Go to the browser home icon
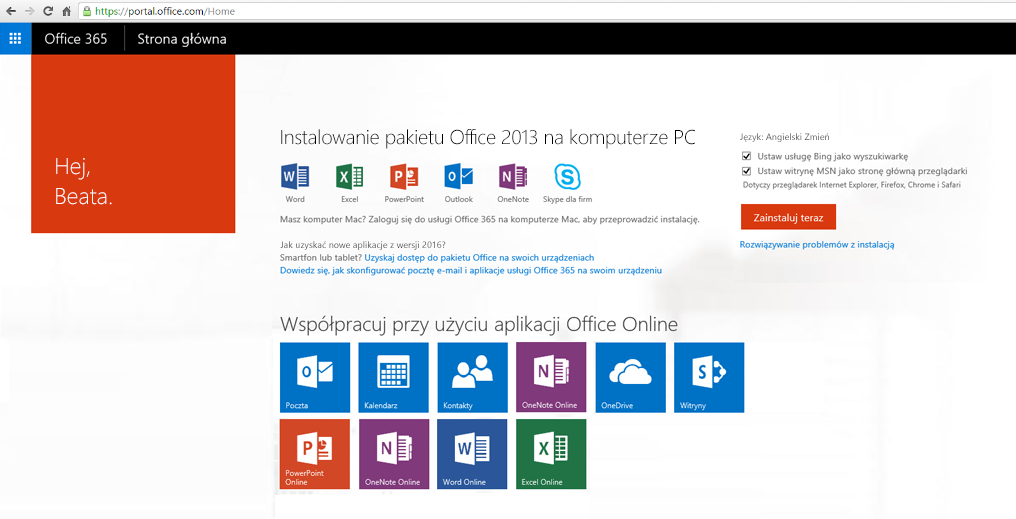 66,11
